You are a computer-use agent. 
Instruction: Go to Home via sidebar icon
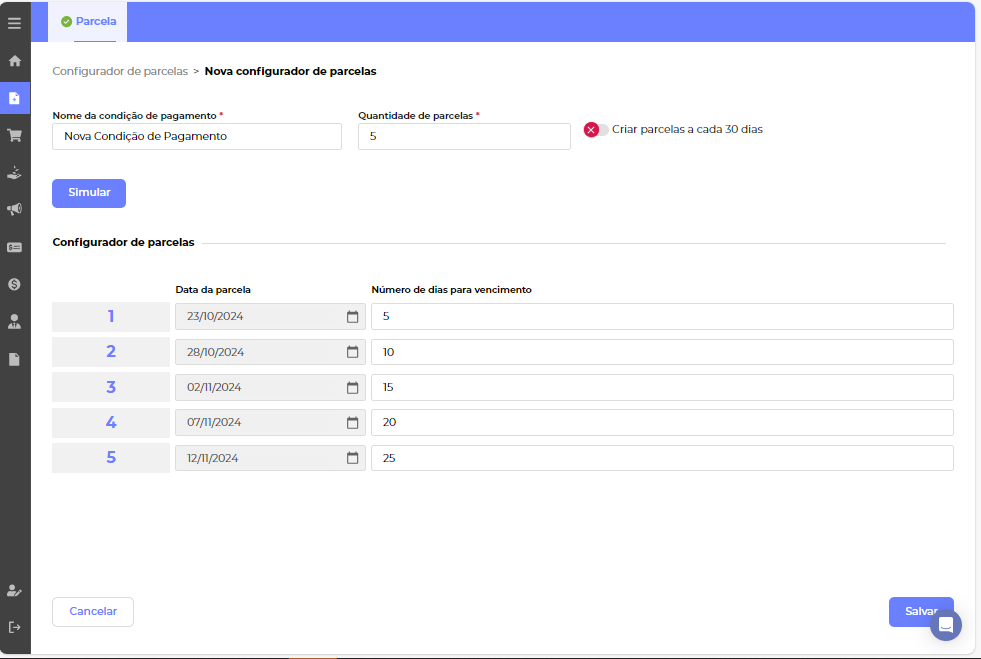click(x=15, y=60)
